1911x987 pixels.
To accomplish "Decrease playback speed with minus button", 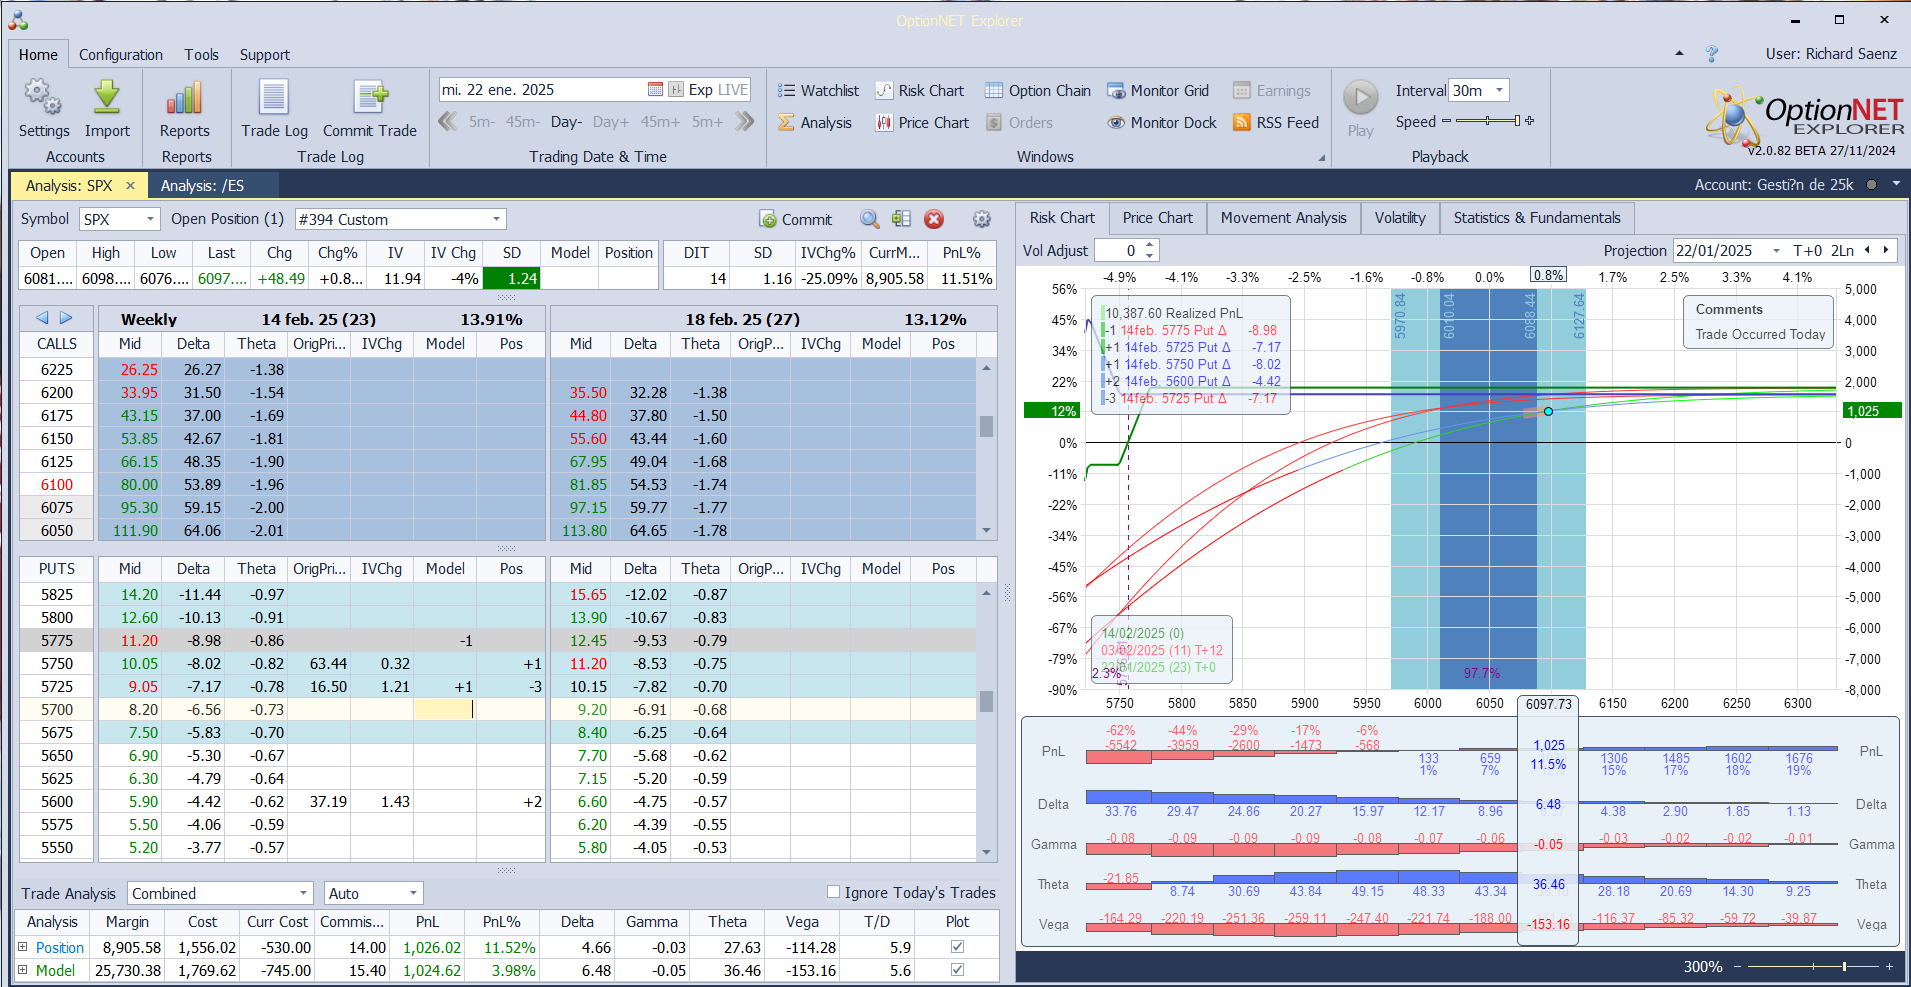I will 1446,121.
